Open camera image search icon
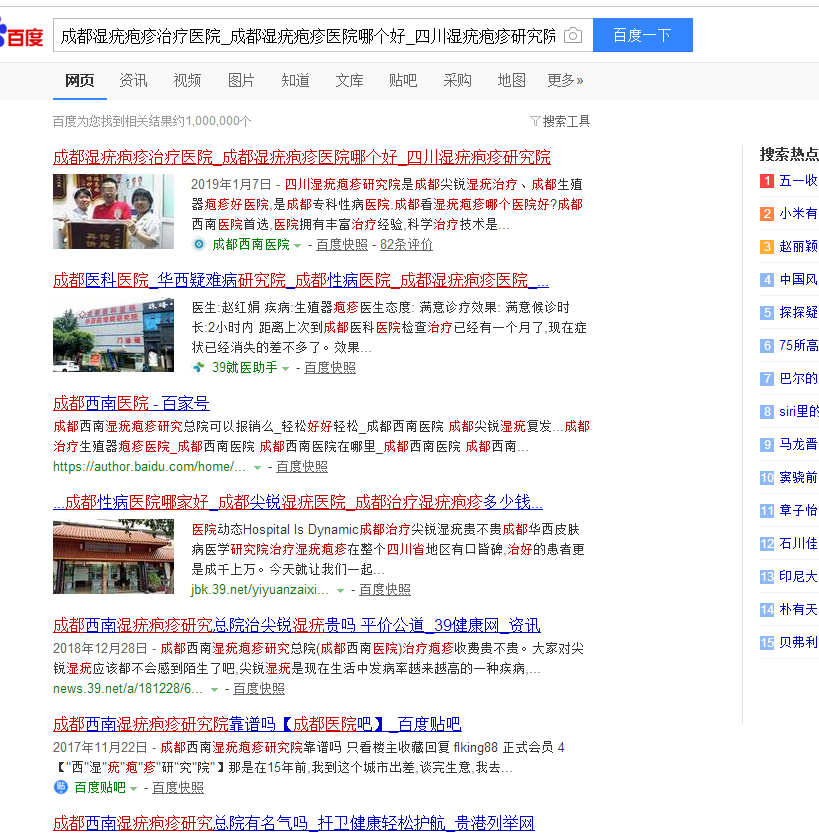 [573, 35]
